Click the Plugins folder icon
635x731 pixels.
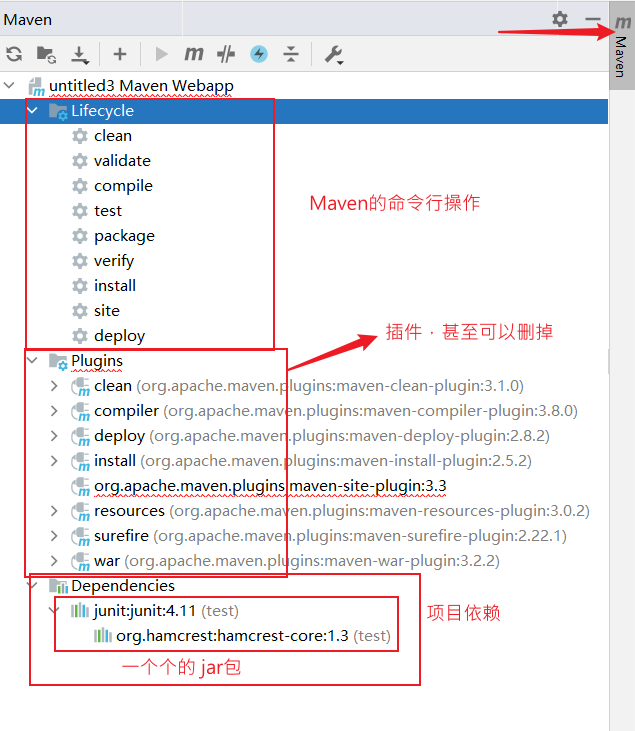point(58,361)
